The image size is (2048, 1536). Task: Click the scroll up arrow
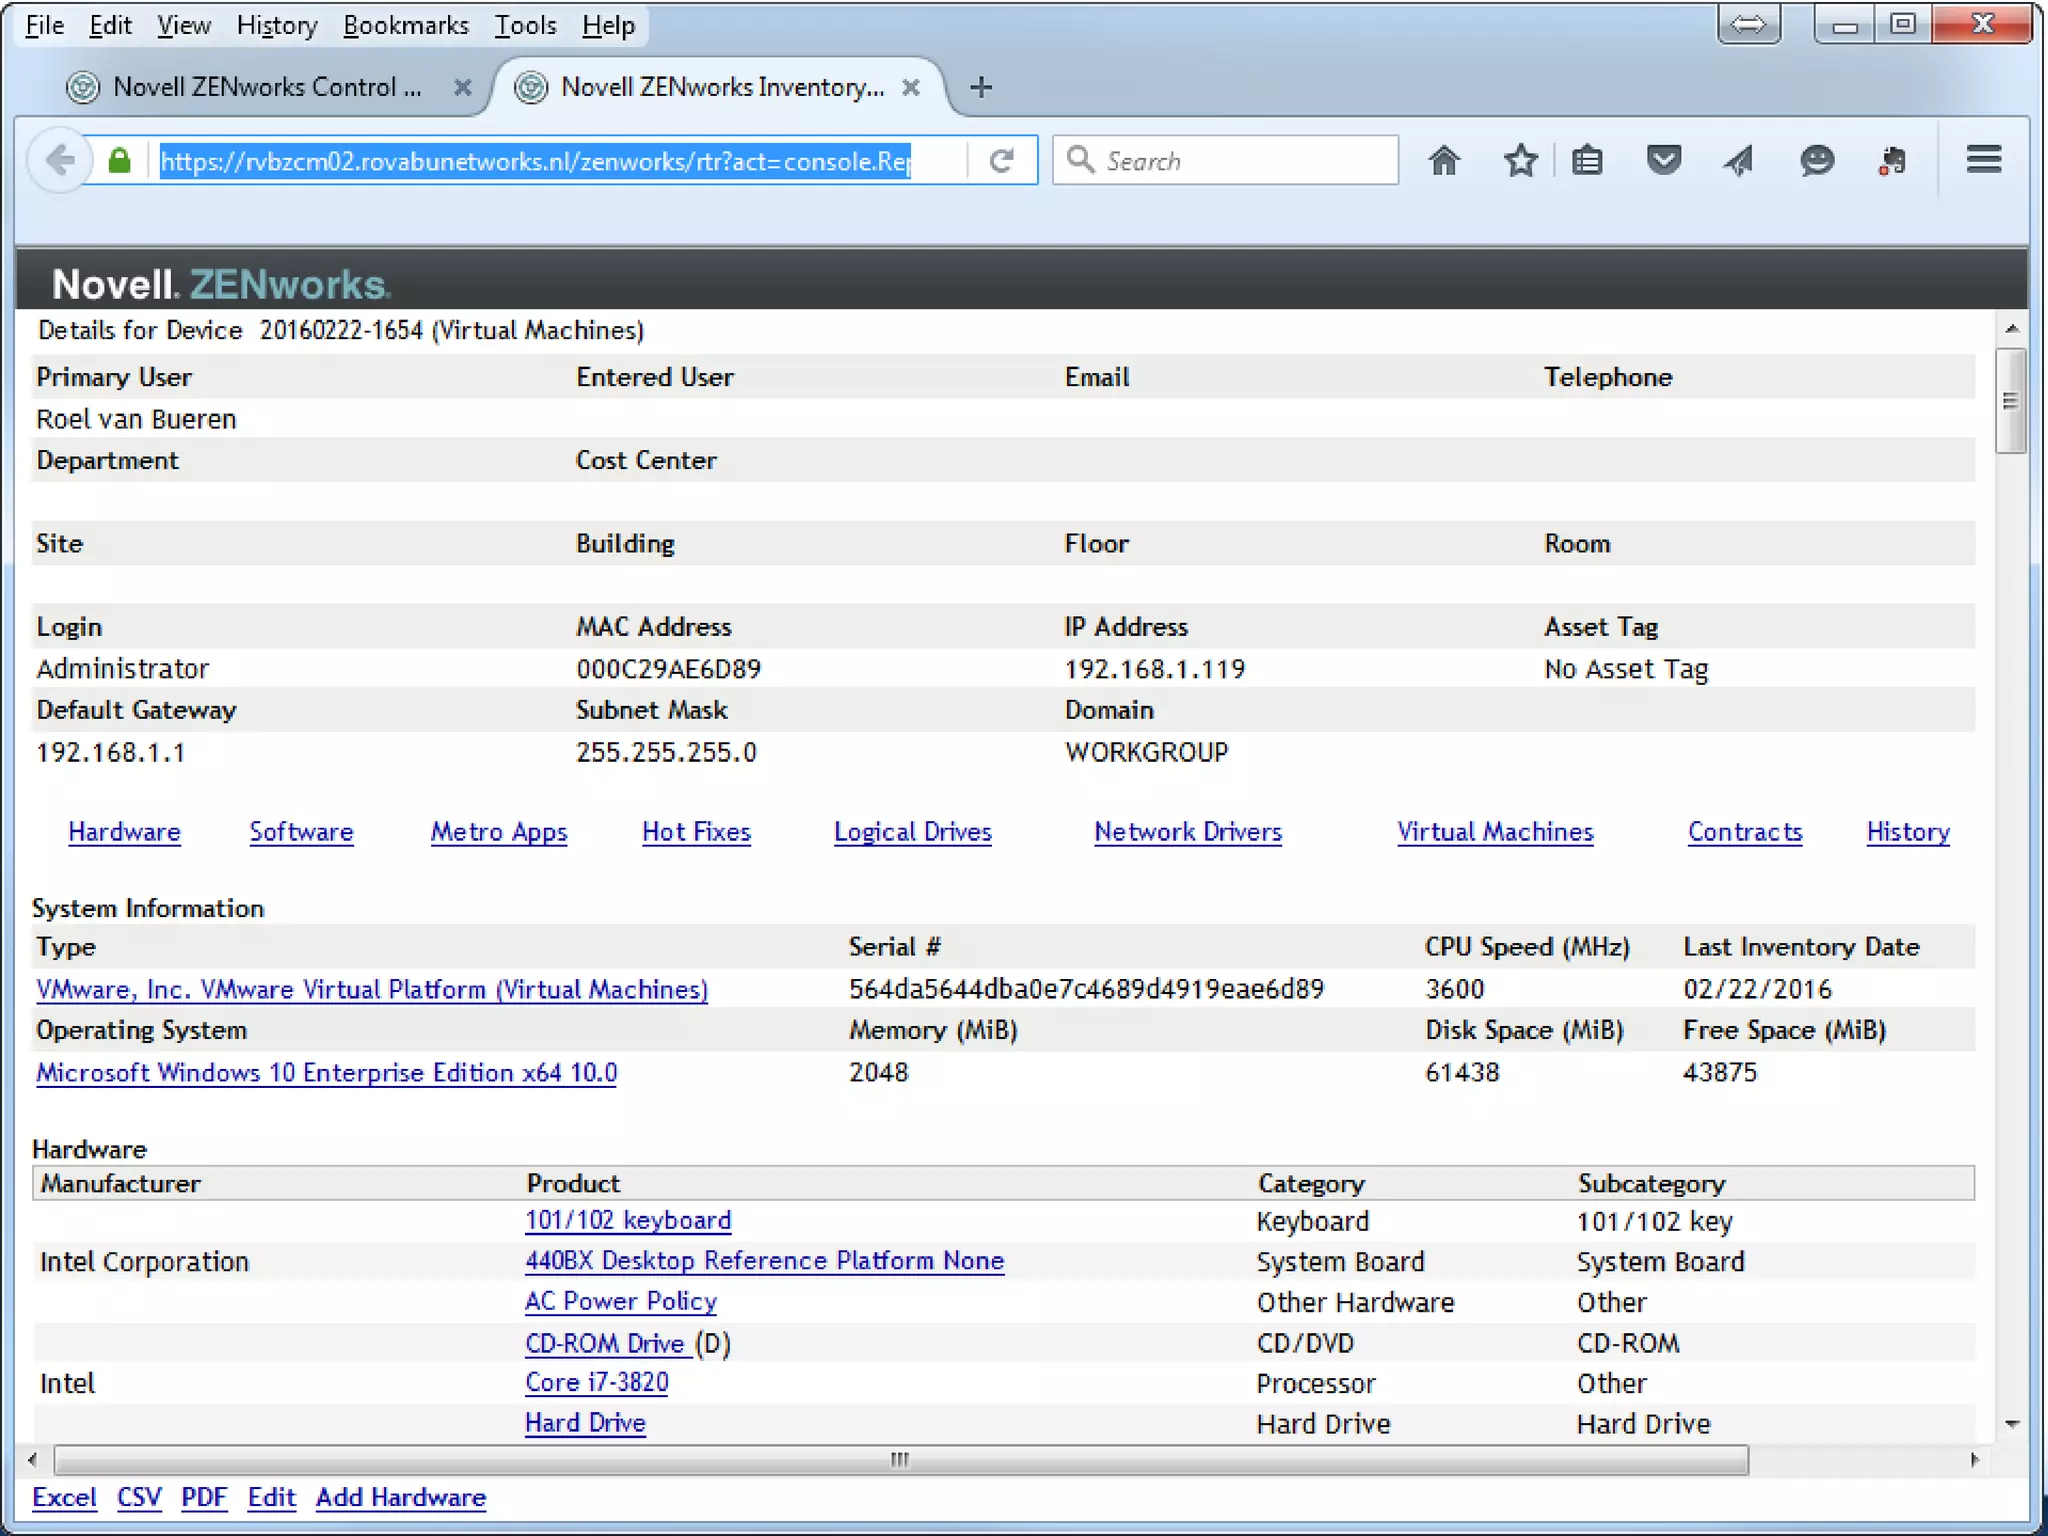2011,329
